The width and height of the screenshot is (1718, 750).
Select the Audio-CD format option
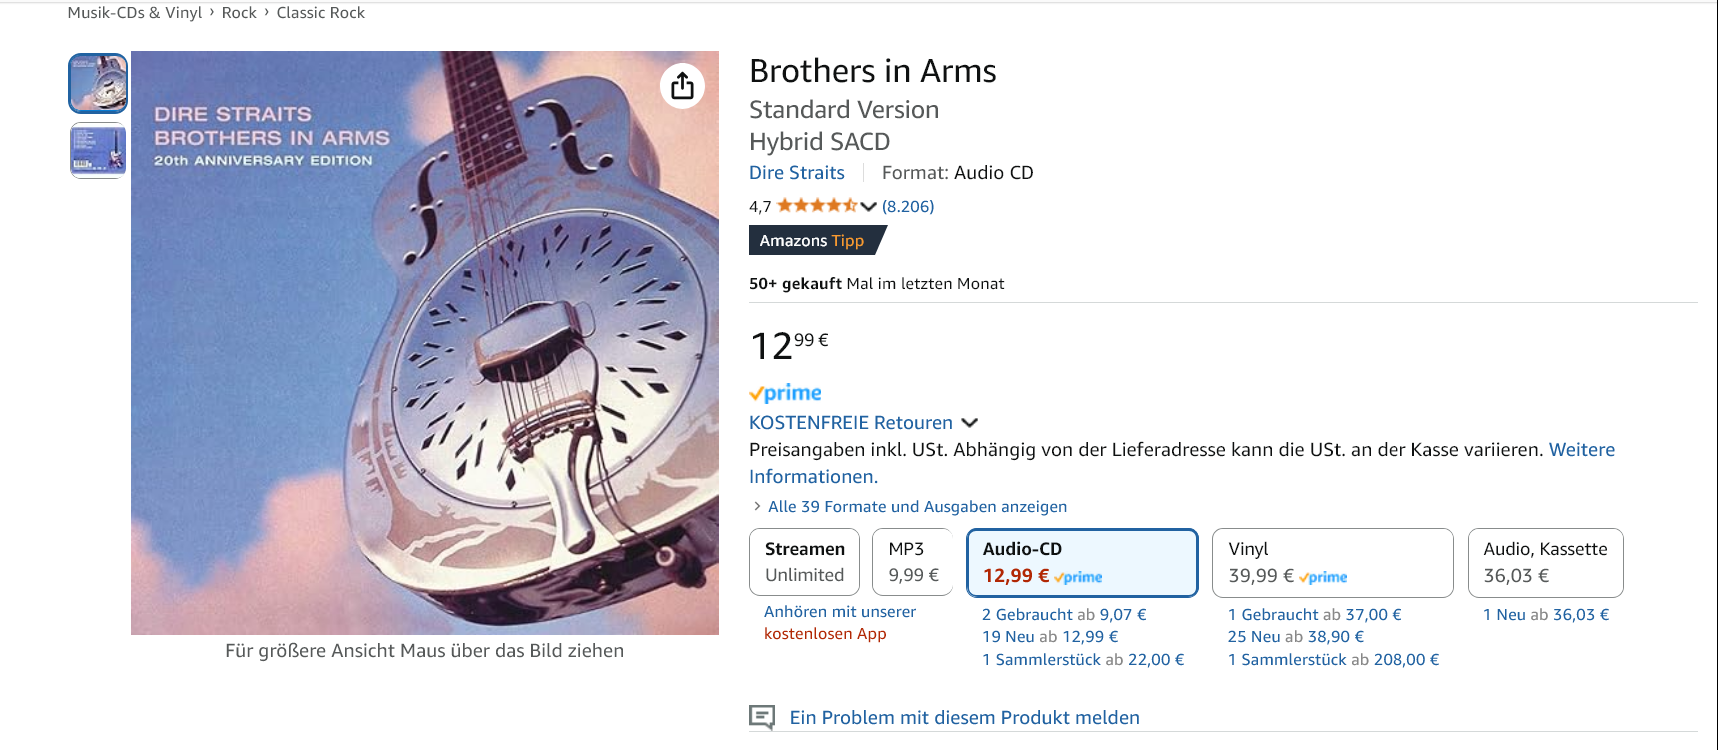point(1082,562)
